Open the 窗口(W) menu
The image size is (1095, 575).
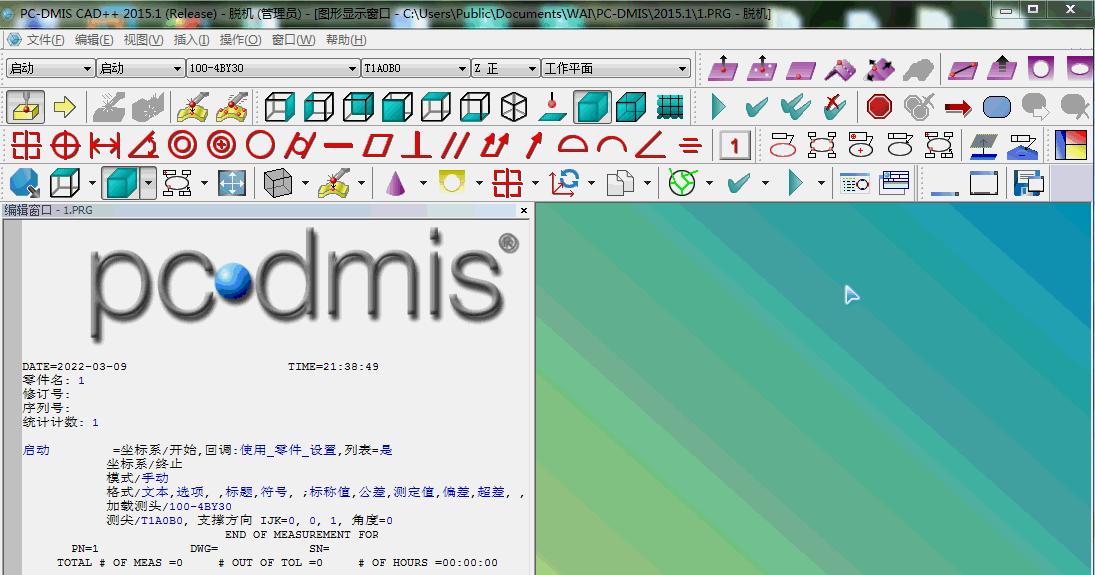click(x=293, y=40)
